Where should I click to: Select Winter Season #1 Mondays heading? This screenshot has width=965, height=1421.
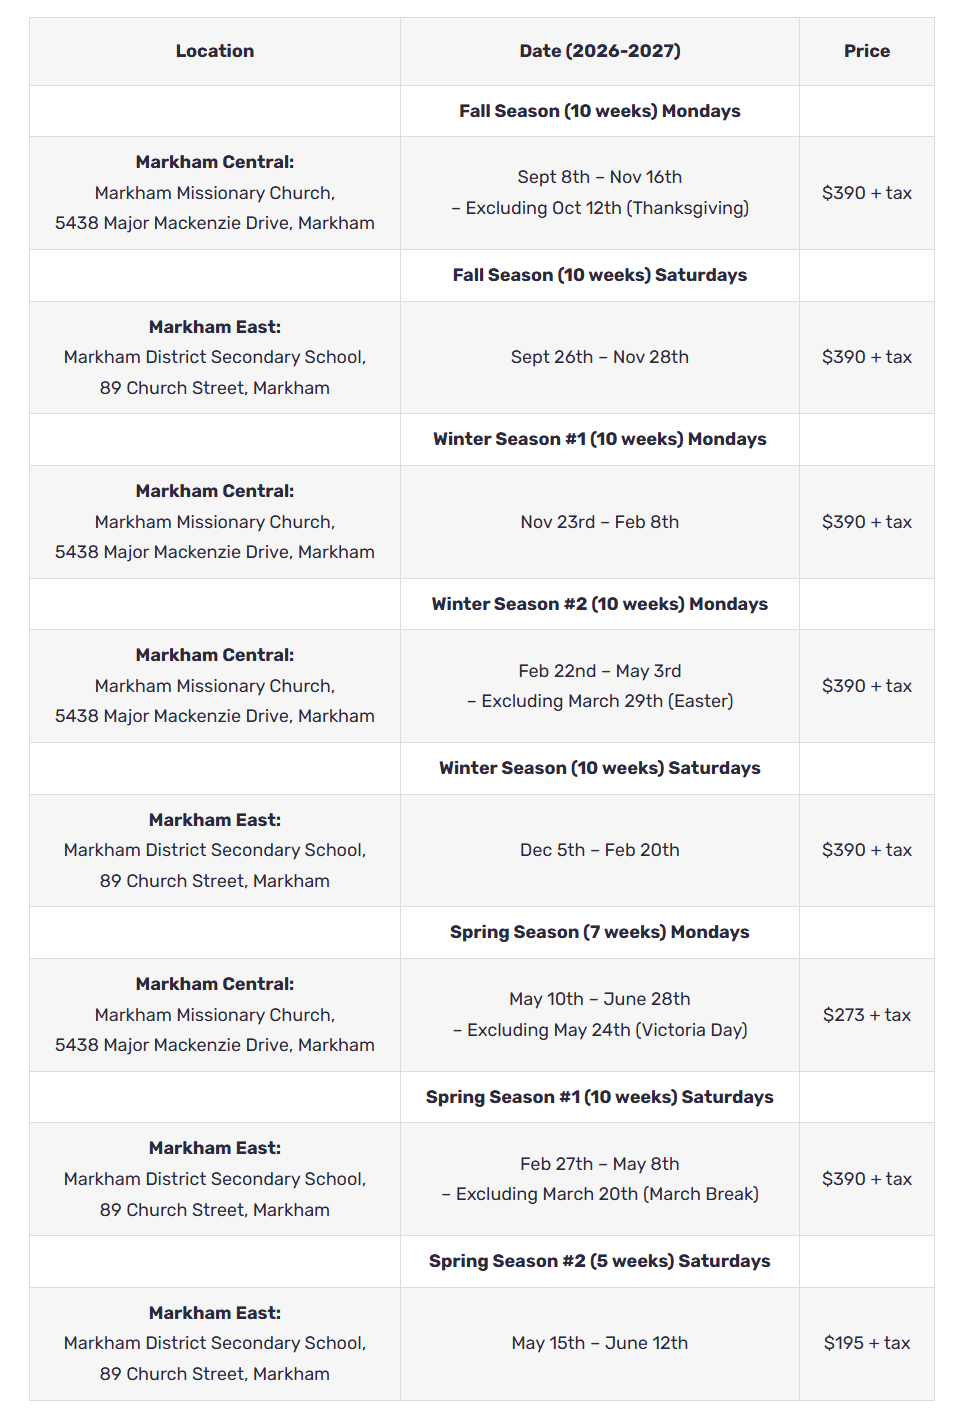click(x=600, y=439)
